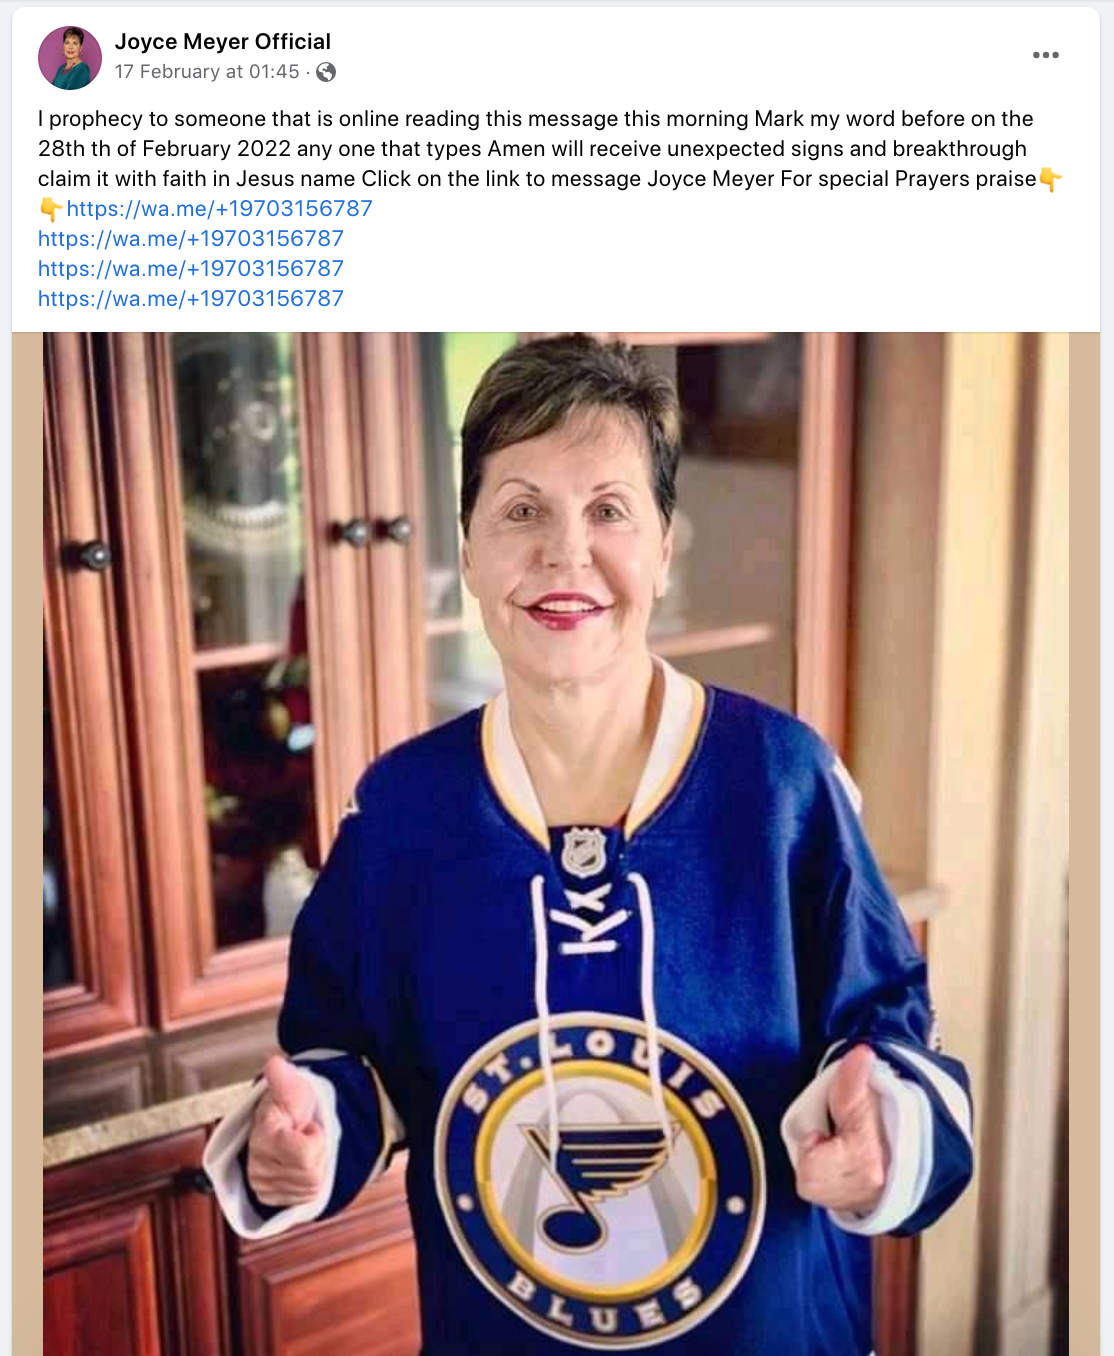Open the post photo of the woman
The height and width of the screenshot is (1356, 1114).
point(556,844)
